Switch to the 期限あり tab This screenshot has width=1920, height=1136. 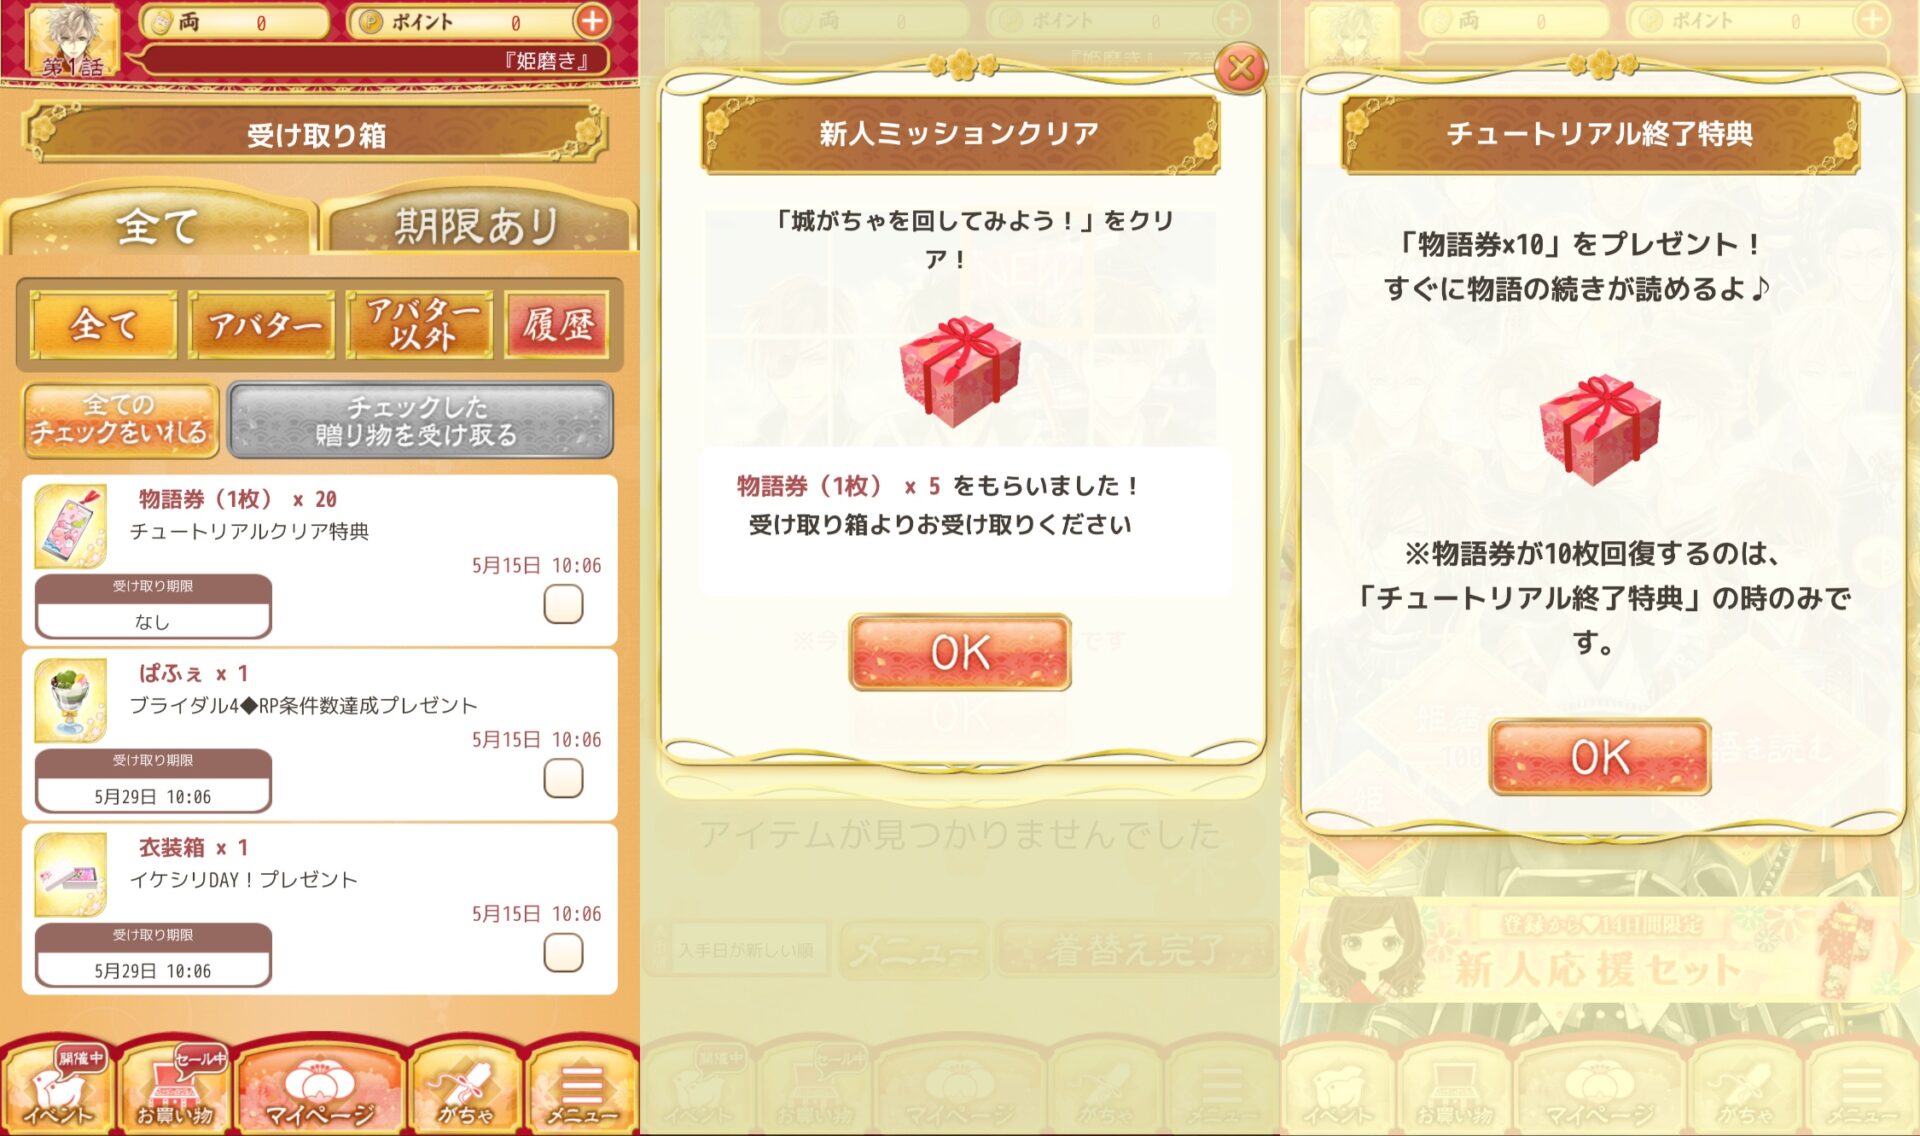(478, 225)
